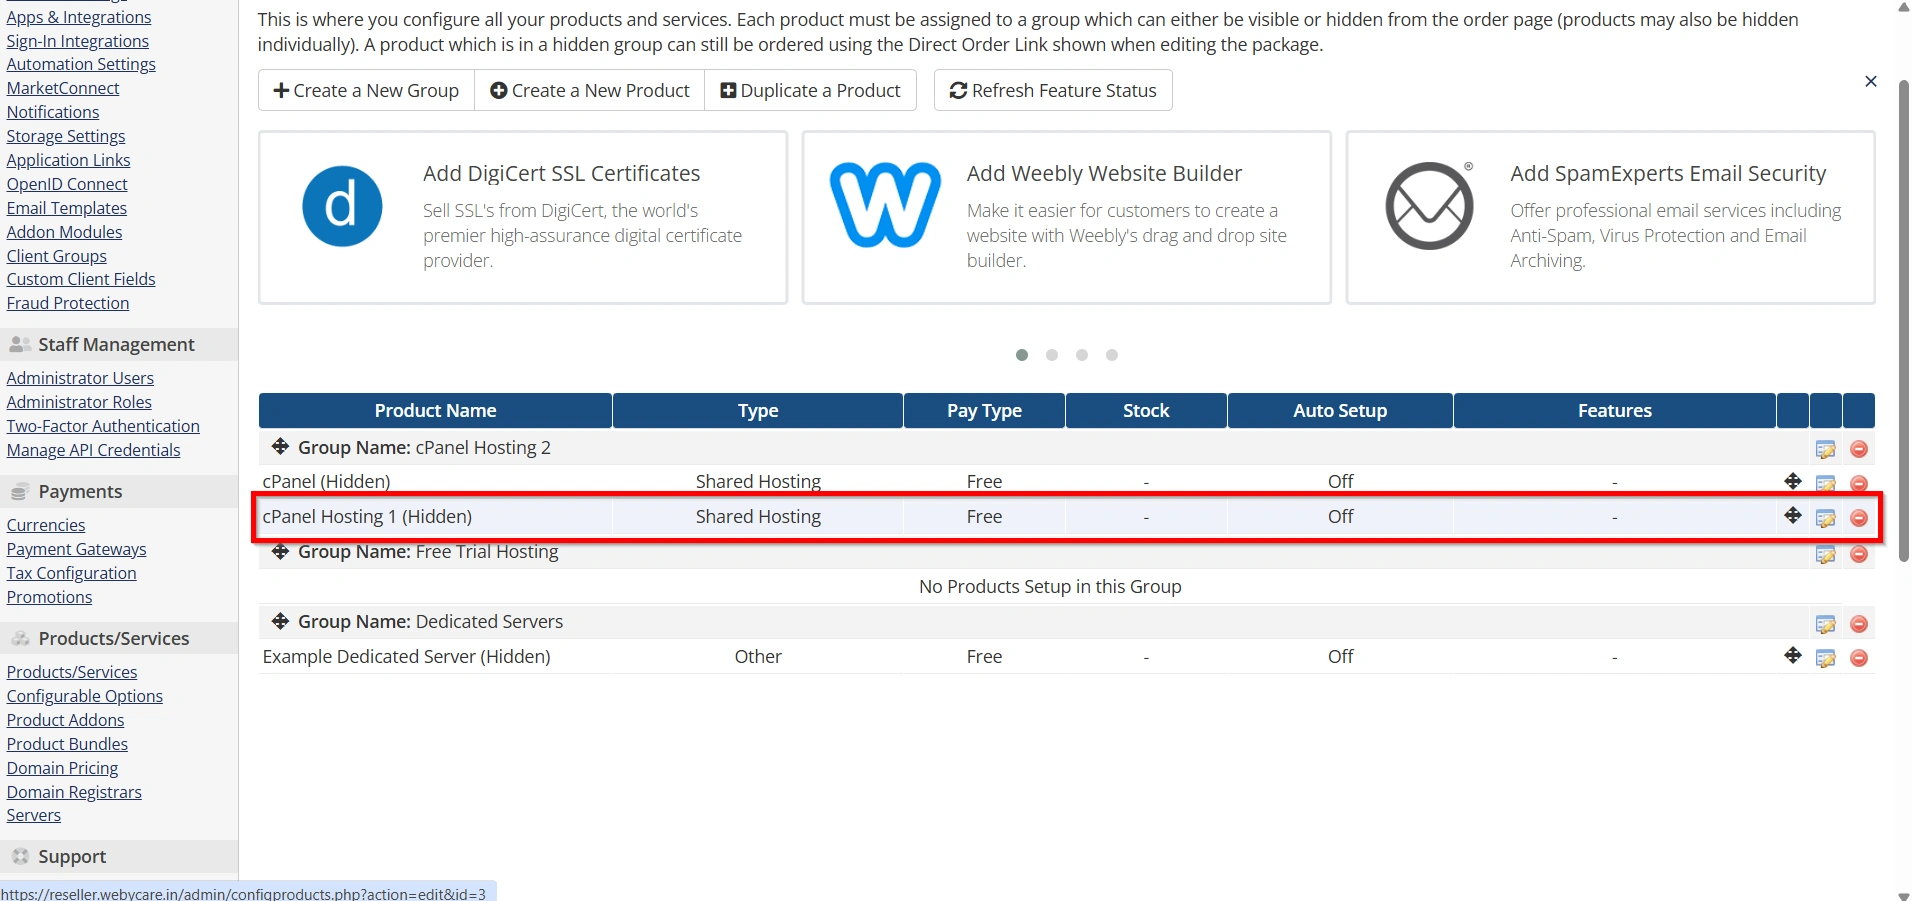
Task: Open Product Bundles link
Action: coord(67,744)
